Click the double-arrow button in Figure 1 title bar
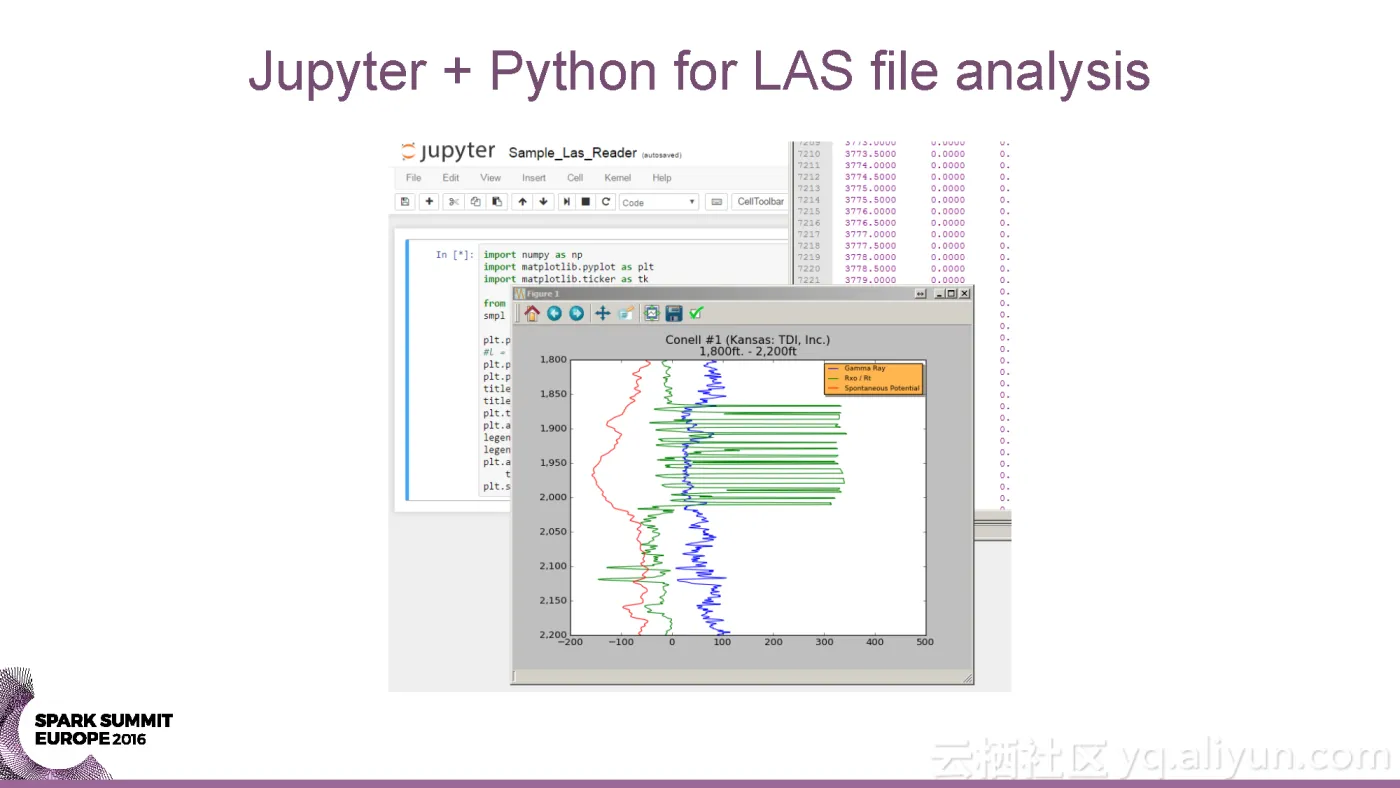The image size is (1400, 788). [x=921, y=294]
